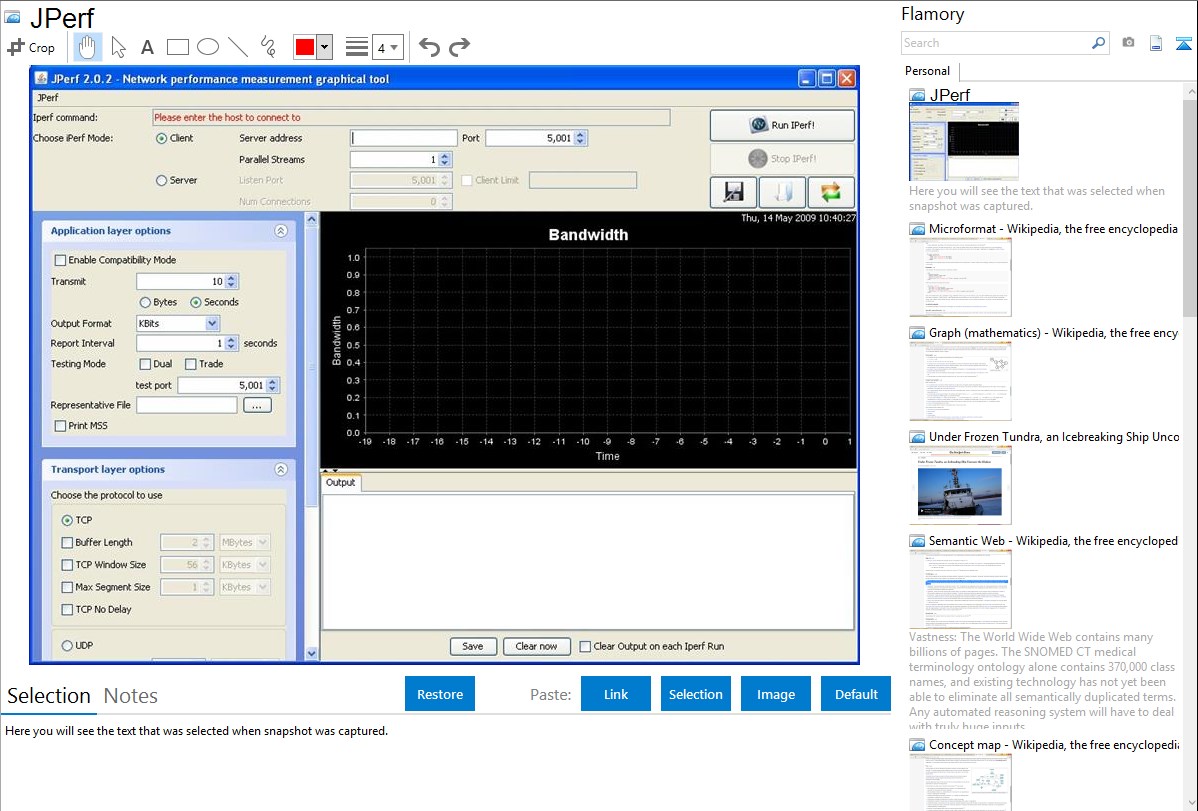
Task: Enable the Print MSS checkbox
Action: tap(60, 426)
